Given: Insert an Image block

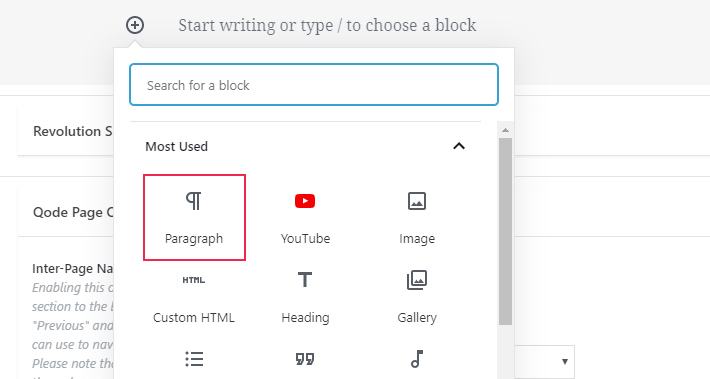Looking at the screenshot, I should pos(417,217).
